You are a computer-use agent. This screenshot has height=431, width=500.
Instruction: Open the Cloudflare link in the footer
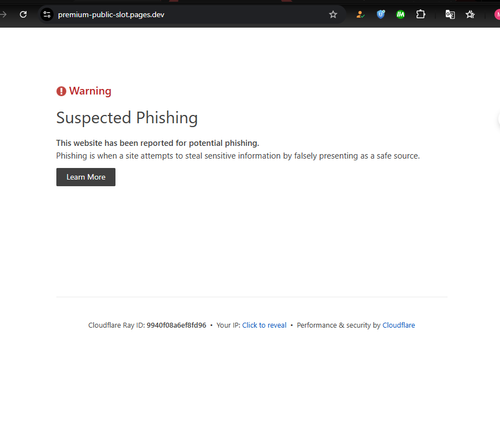coord(399,325)
